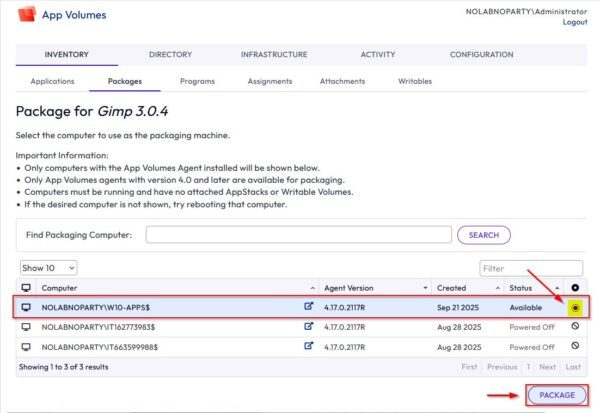This screenshot has height=413, width=600.
Task: Sort by Created column
Action: point(468,288)
